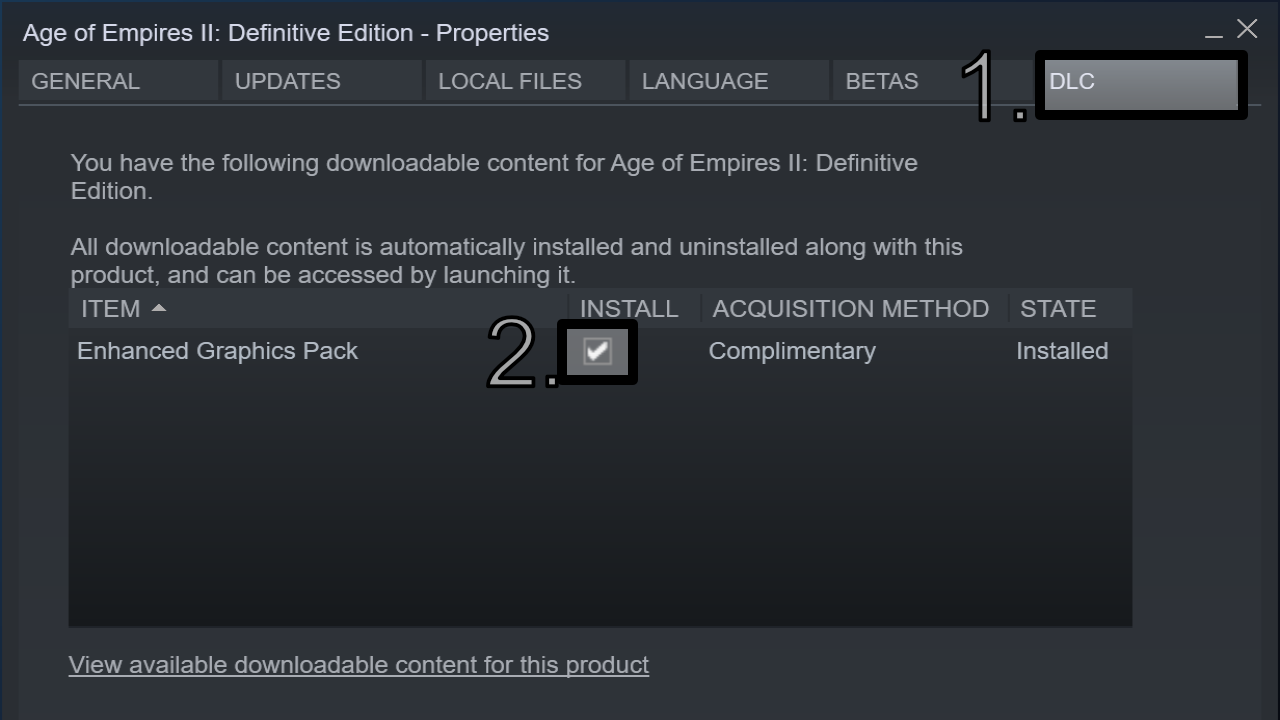Screen dimensions: 1280x720
Task: Sort by ACQUISITION METHOD column header
Action: point(850,309)
